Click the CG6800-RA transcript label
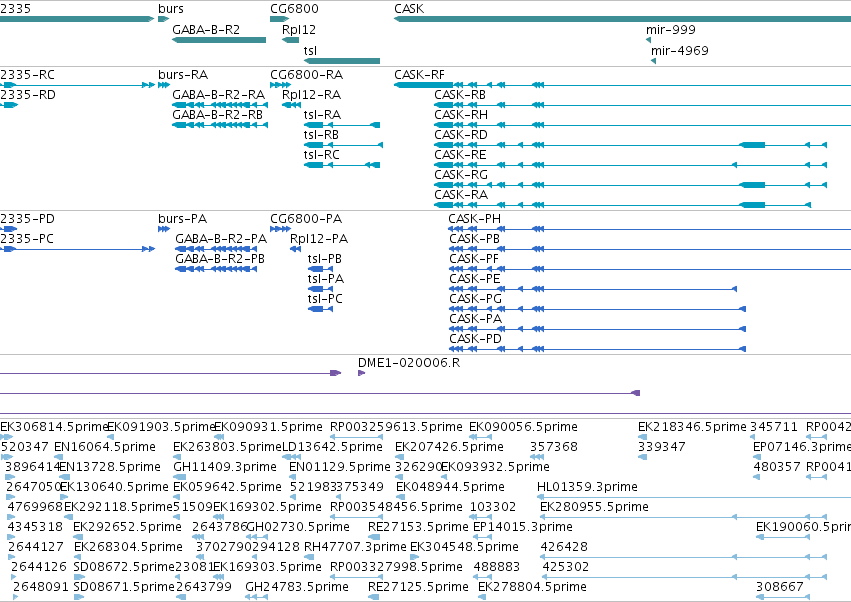The image size is (851, 602). [306, 75]
